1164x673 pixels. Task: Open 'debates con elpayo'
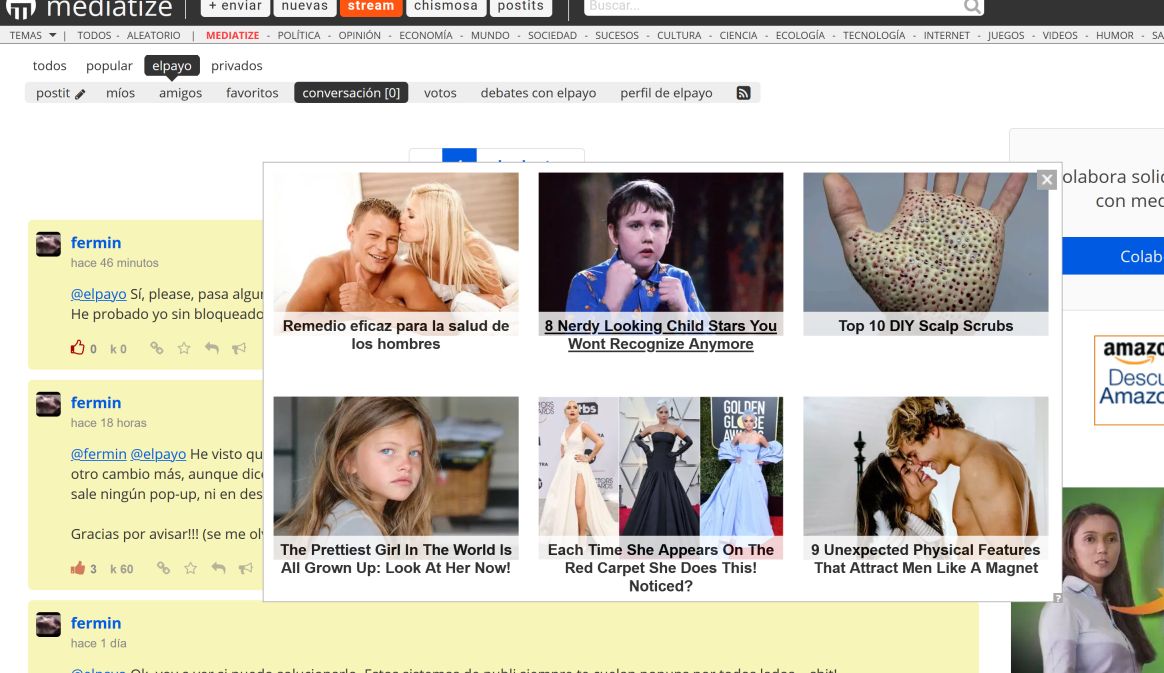538,93
